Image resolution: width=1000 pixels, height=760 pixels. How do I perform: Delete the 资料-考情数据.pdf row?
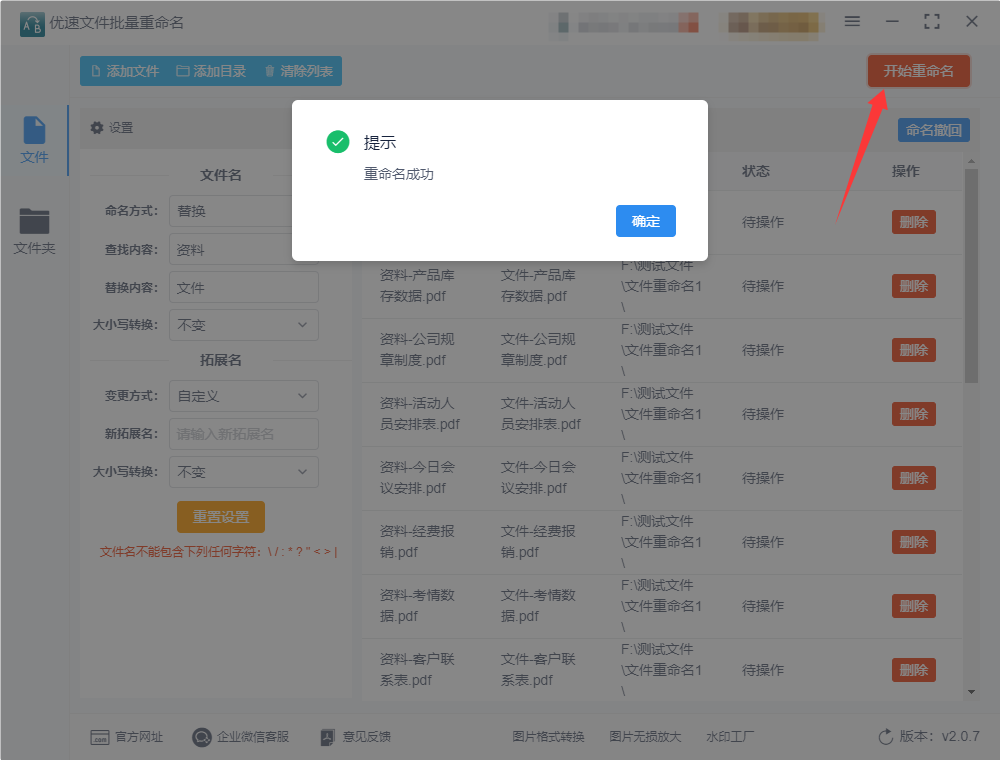point(913,606)
